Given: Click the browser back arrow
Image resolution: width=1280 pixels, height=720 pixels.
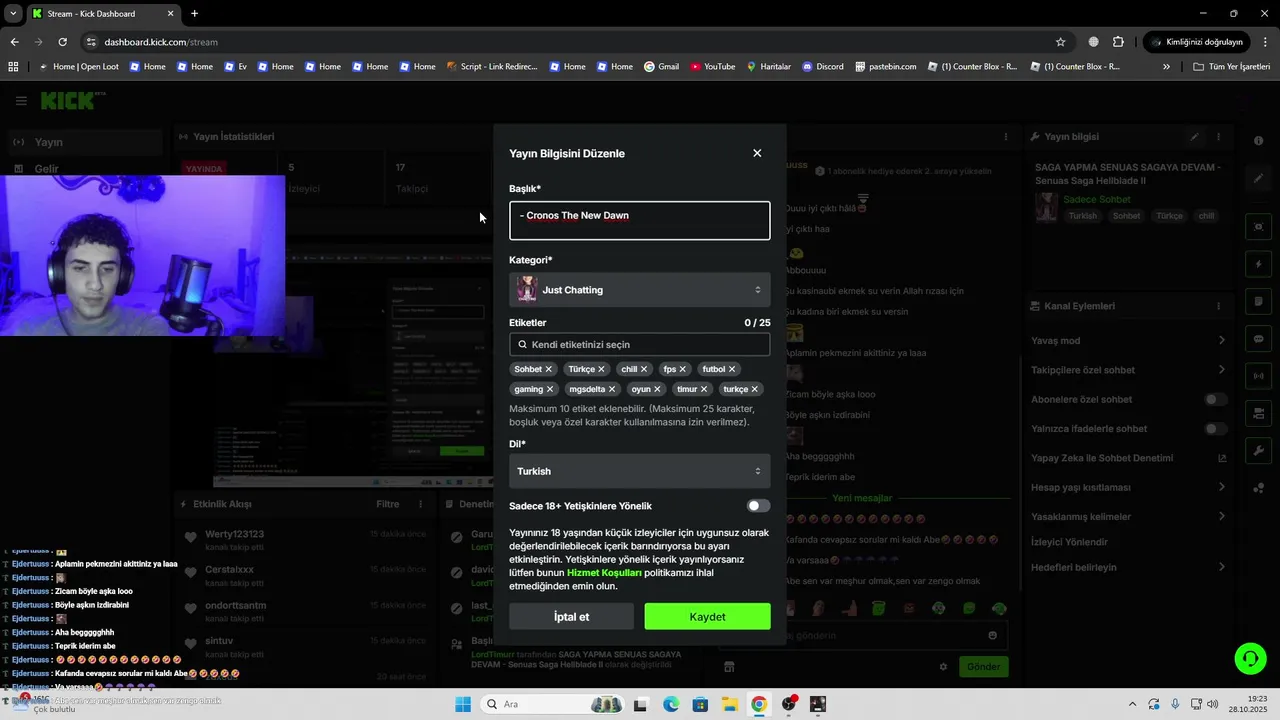Looking at the screenshot, I should tap(14, 42).
